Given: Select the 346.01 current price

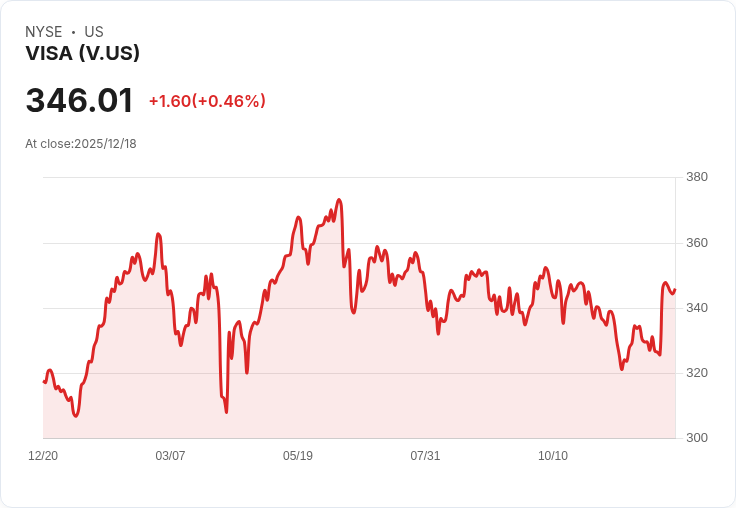Looking at the screenshot, I should point(79,100).
